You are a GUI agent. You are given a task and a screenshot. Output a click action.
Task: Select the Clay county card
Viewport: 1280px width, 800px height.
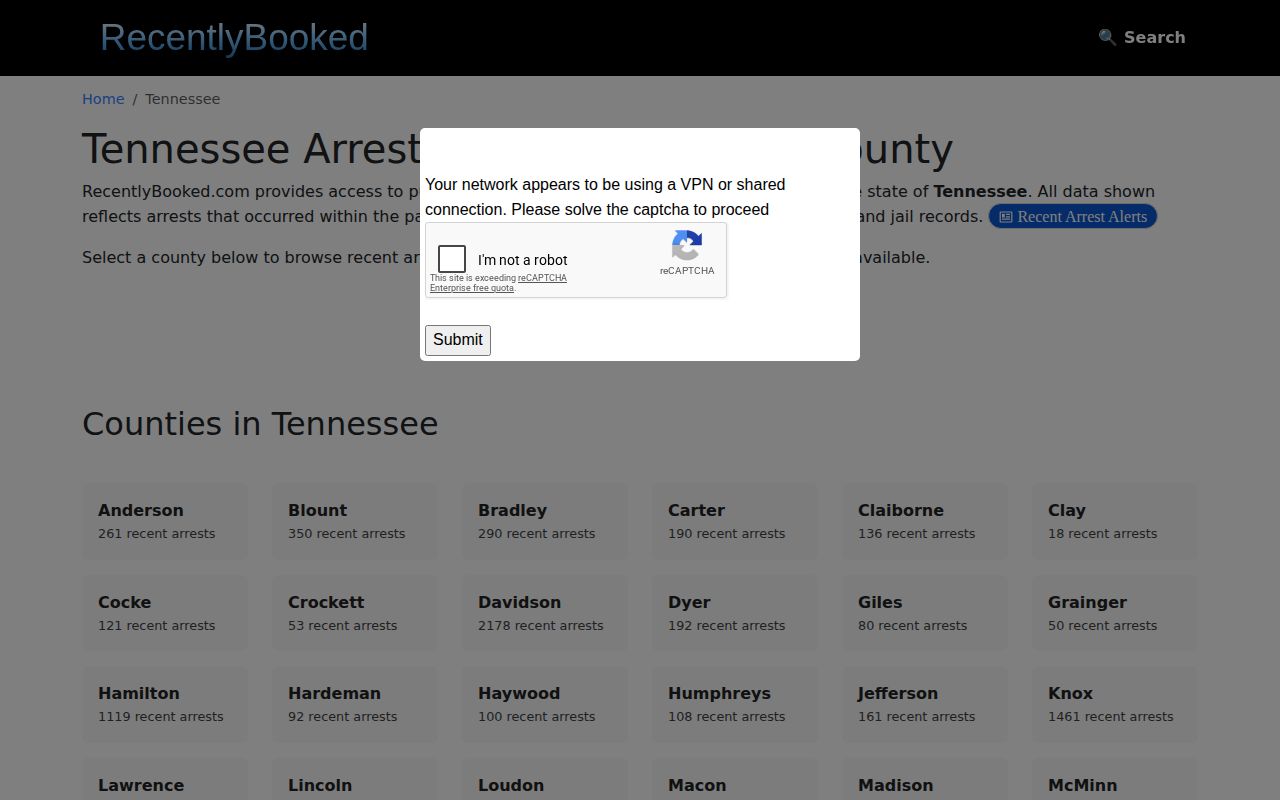pyautogui.click(x=1115, y=521)
